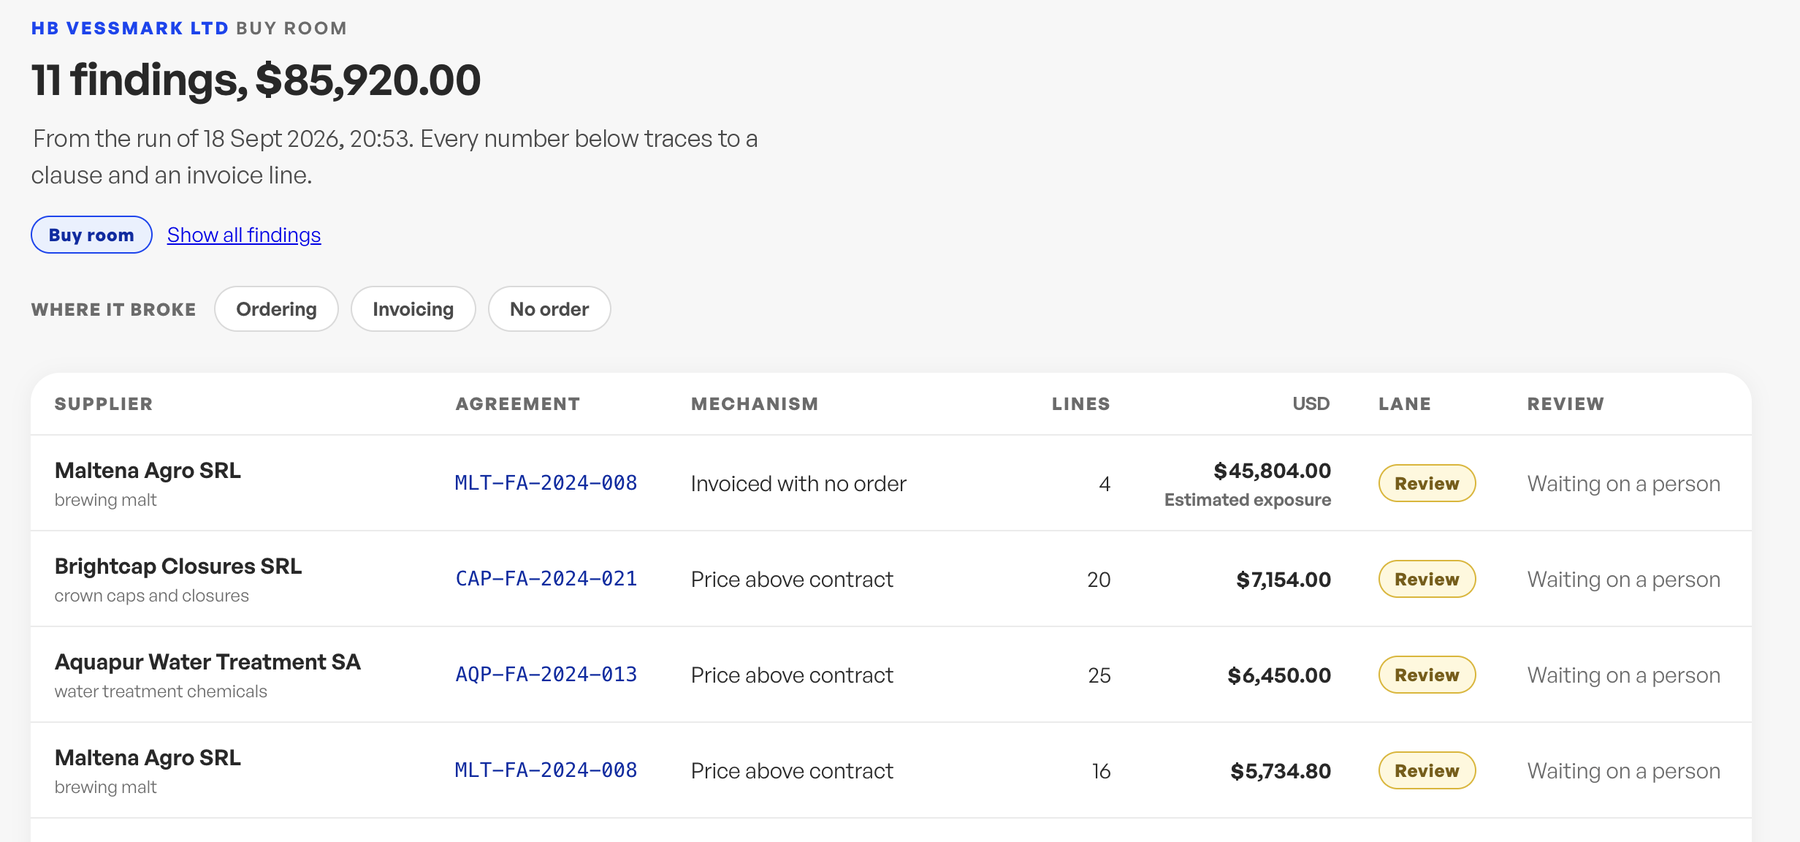Click the Estimated exposure note
Screen dimensions: 1800x842
(1248, 500)
